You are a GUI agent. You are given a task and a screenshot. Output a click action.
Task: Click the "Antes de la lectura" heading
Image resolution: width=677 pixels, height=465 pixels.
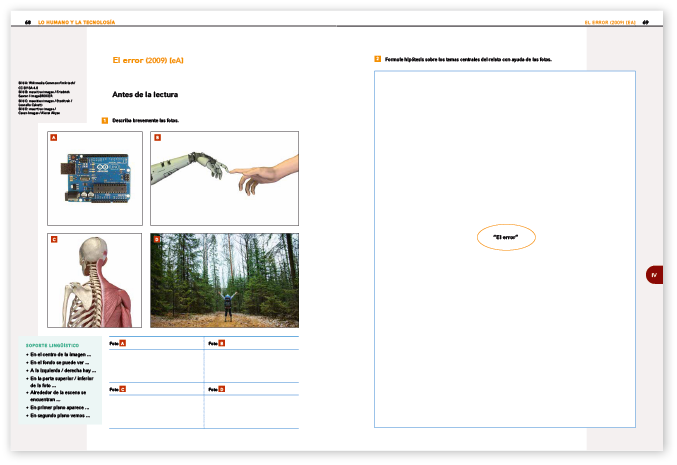pyautogui.click(x=145, y=95)
